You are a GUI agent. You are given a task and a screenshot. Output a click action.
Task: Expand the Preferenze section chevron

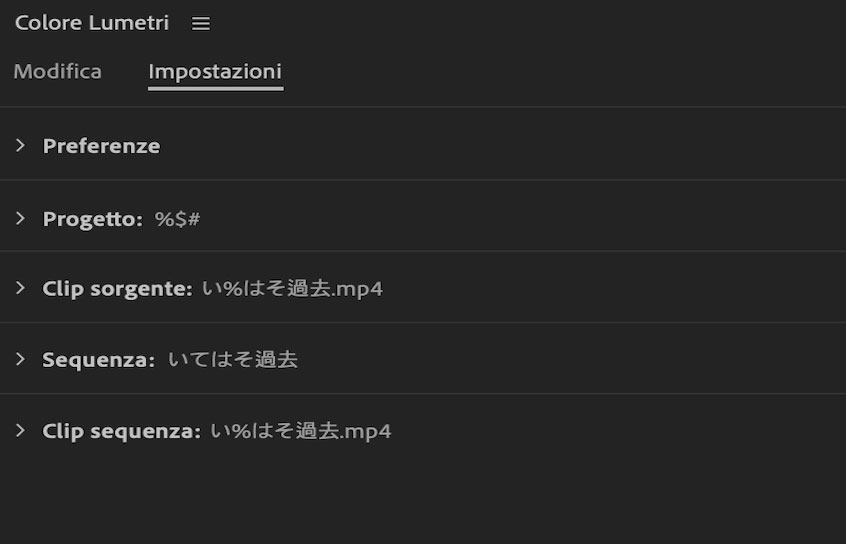(x=20, y=146)
